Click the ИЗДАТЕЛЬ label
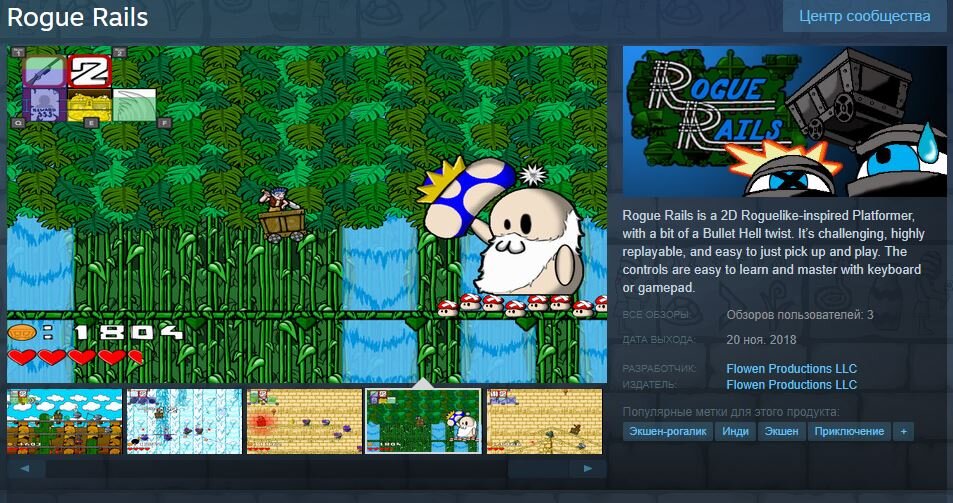This screenshot has height=503, width=953. pyautogui.click(x=649, y=385)
